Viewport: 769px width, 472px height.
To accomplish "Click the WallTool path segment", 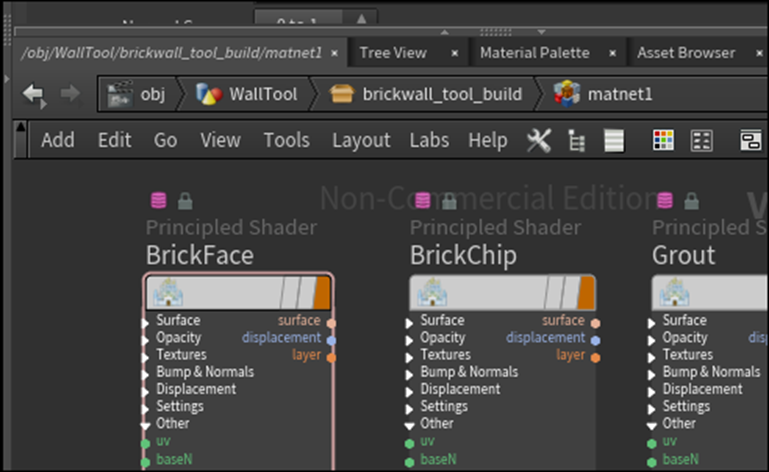I will 248,94.
